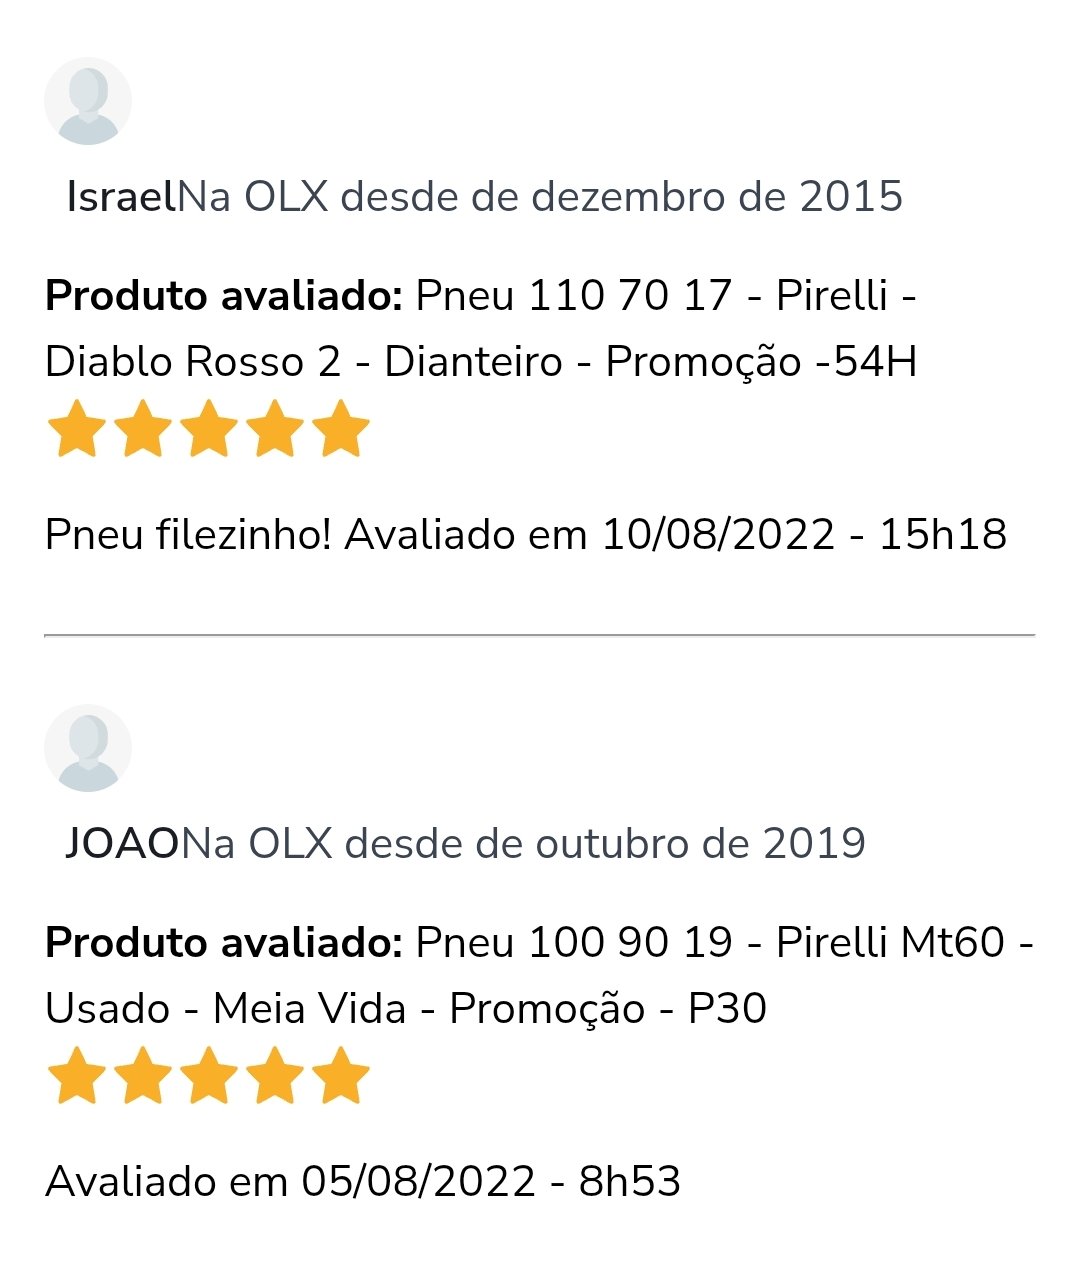This screenshot has height=1277, width=1080.
Task: Click the 'Avaliado em 05/08/2022' timestamp
Action: click(x=363, y=1181)
